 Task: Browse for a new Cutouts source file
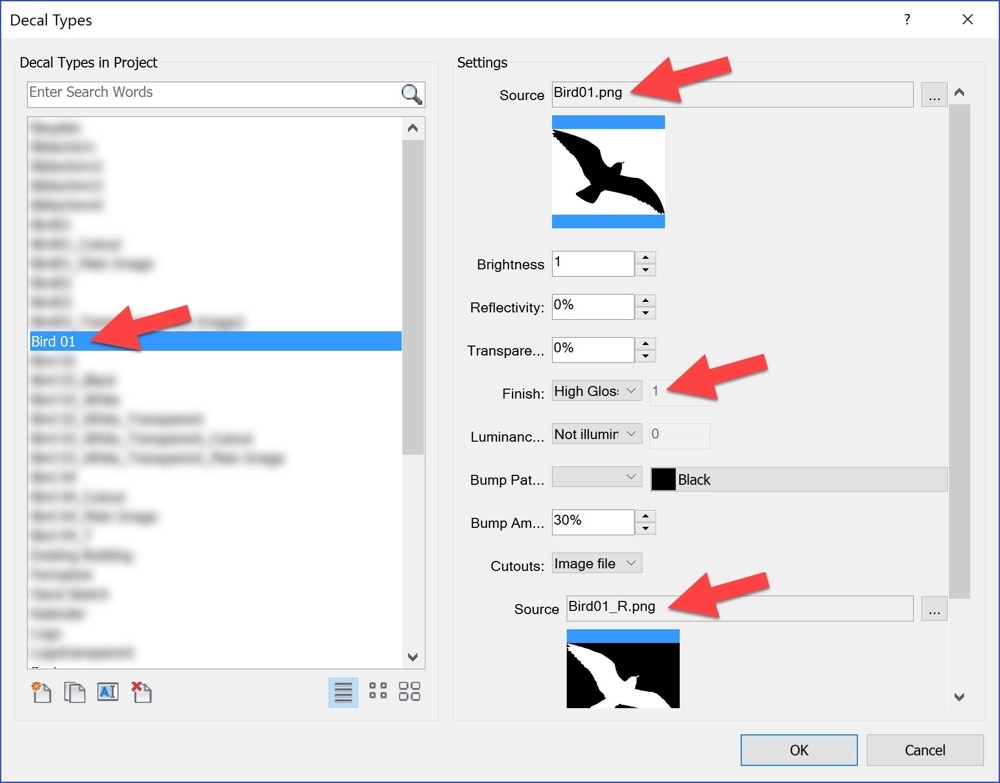(934, 608)
